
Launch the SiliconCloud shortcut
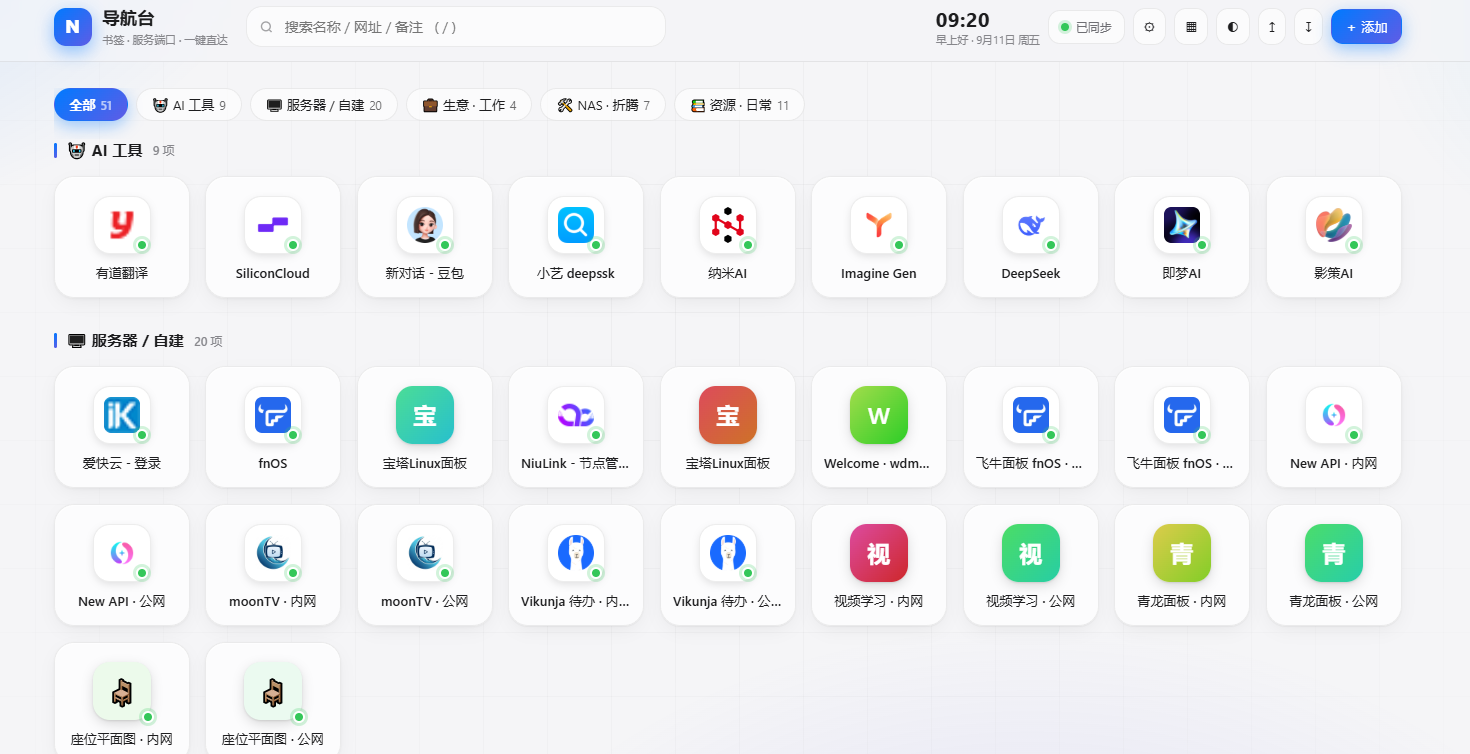(x=273, y=237)
